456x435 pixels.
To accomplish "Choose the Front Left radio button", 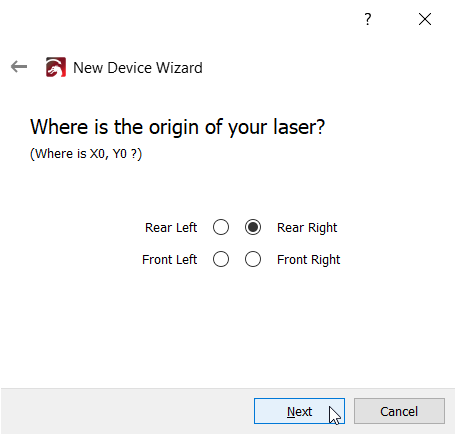I will [221, 259].
